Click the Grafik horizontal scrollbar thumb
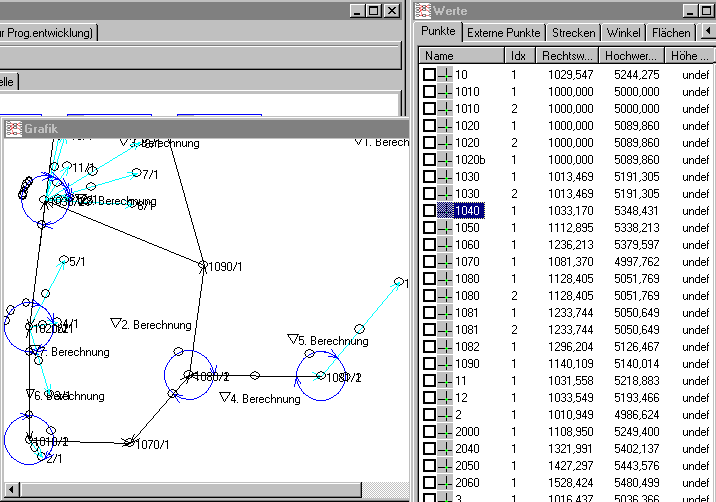Screen dimensions: 716x502 coord(190,490)
